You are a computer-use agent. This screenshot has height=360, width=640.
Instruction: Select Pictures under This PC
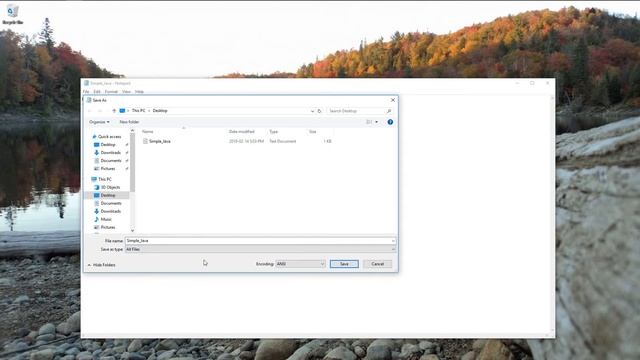(x=108, y=227)
